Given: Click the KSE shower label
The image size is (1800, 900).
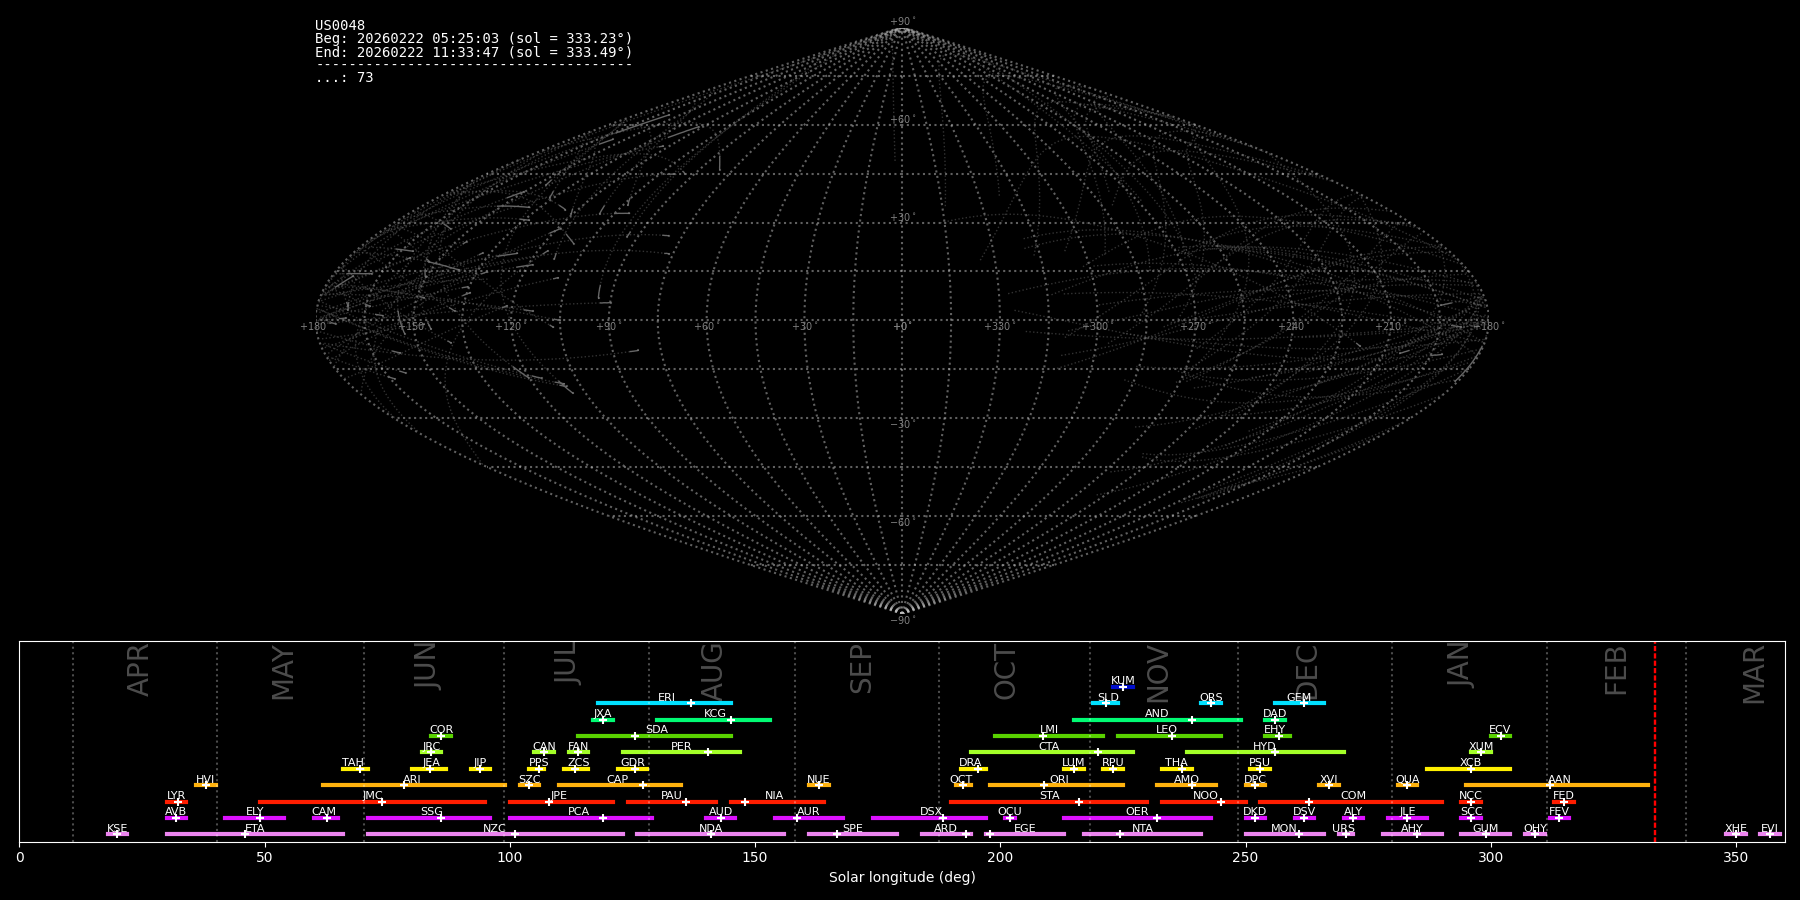Looking at the screenshot, I should pyautogui.click(x=117, y=829).
